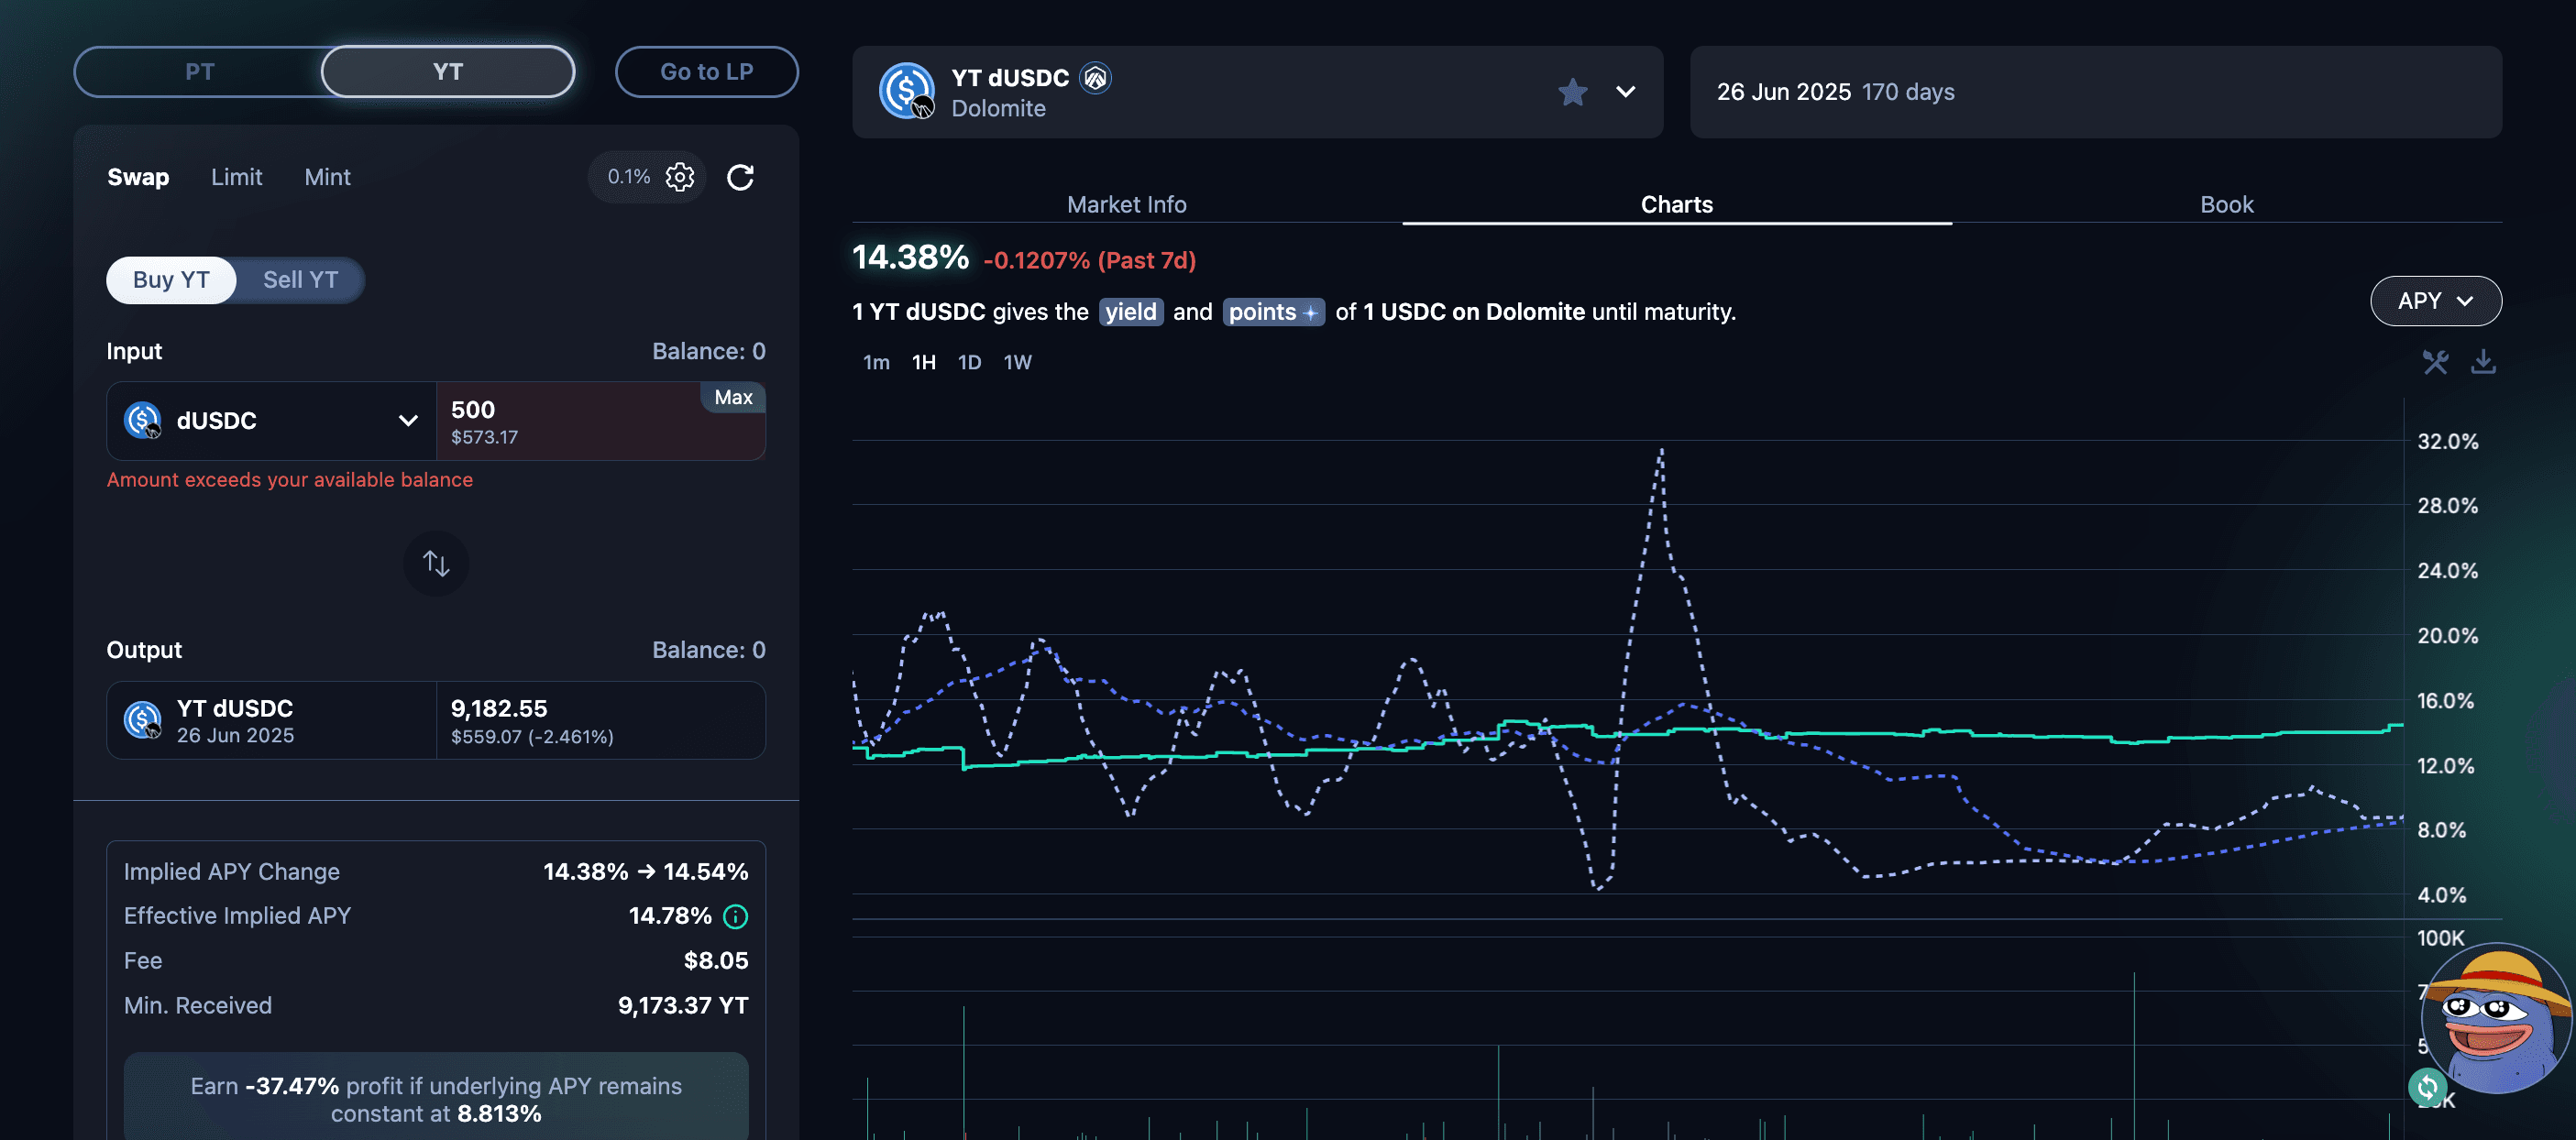Click the yield tag in description

click(x=1130, y=312)
